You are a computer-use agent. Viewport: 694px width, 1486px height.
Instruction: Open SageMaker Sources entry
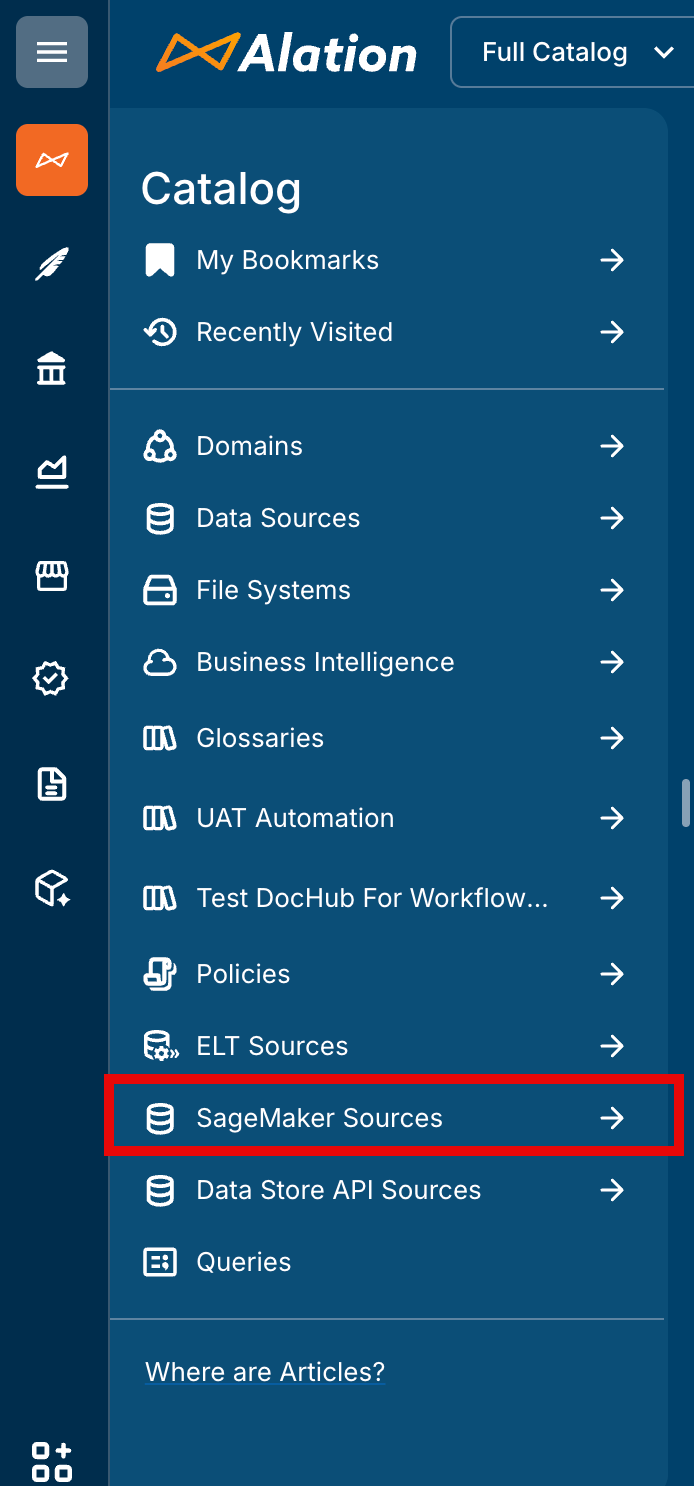pyautogui.click(x=319, y=1118)
